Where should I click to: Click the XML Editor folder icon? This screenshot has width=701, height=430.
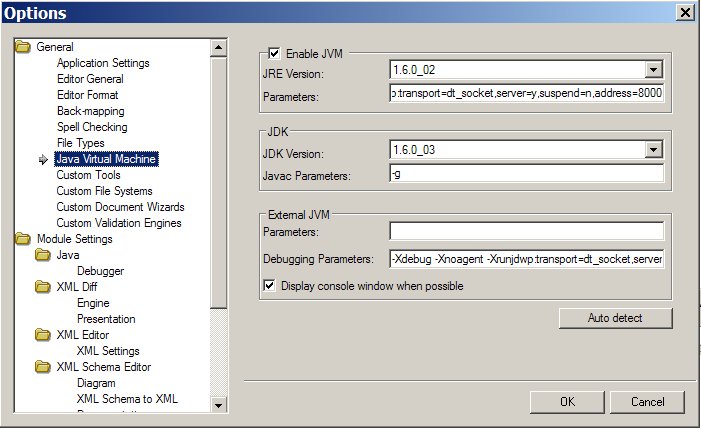[x=43, y=335]
